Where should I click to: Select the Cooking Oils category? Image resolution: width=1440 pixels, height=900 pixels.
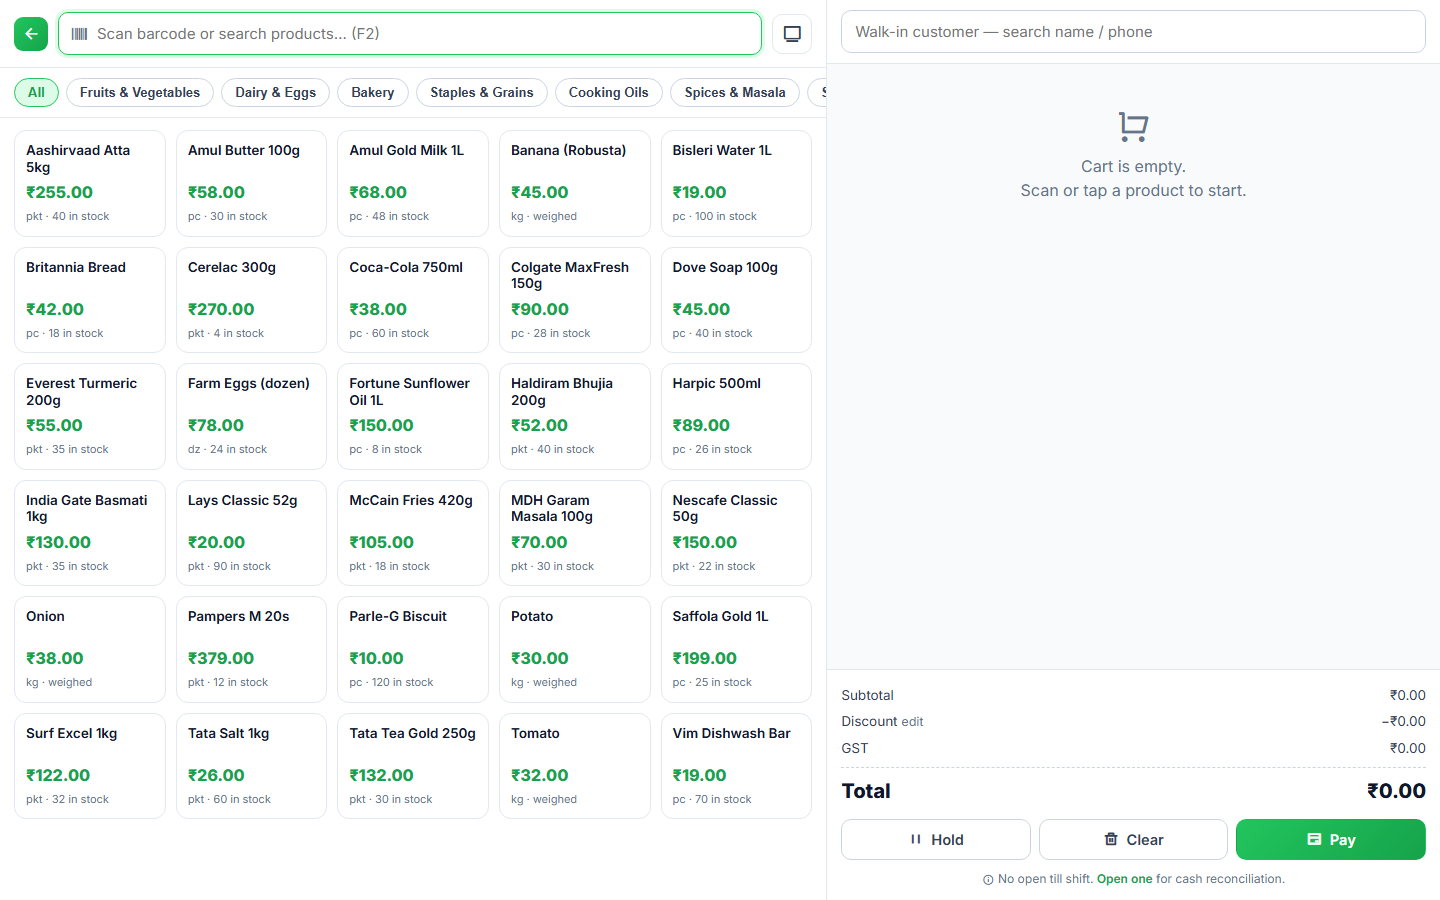tap(609, 93)
